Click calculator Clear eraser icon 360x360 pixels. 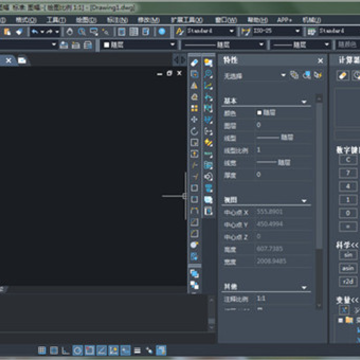coord(343,76)
